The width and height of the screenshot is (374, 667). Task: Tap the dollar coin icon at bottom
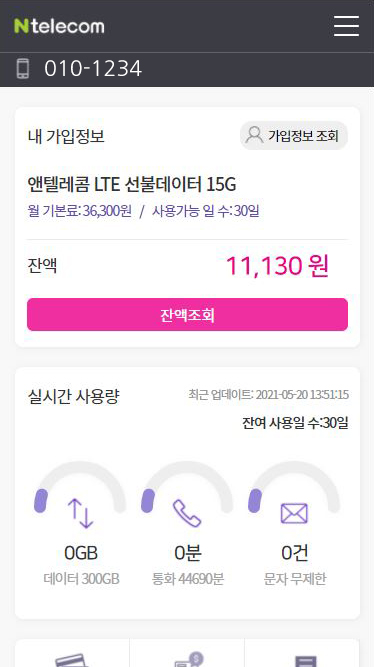(189, 659)
